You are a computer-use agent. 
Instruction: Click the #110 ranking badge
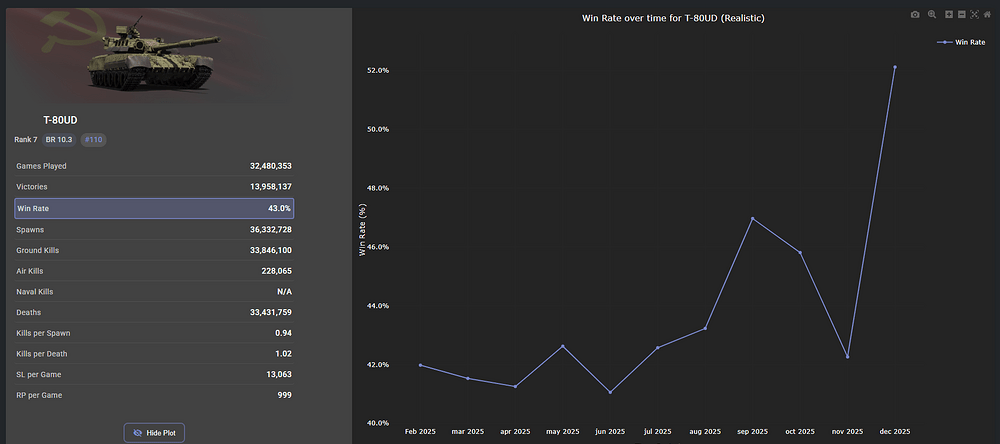[x=93, y=140]
